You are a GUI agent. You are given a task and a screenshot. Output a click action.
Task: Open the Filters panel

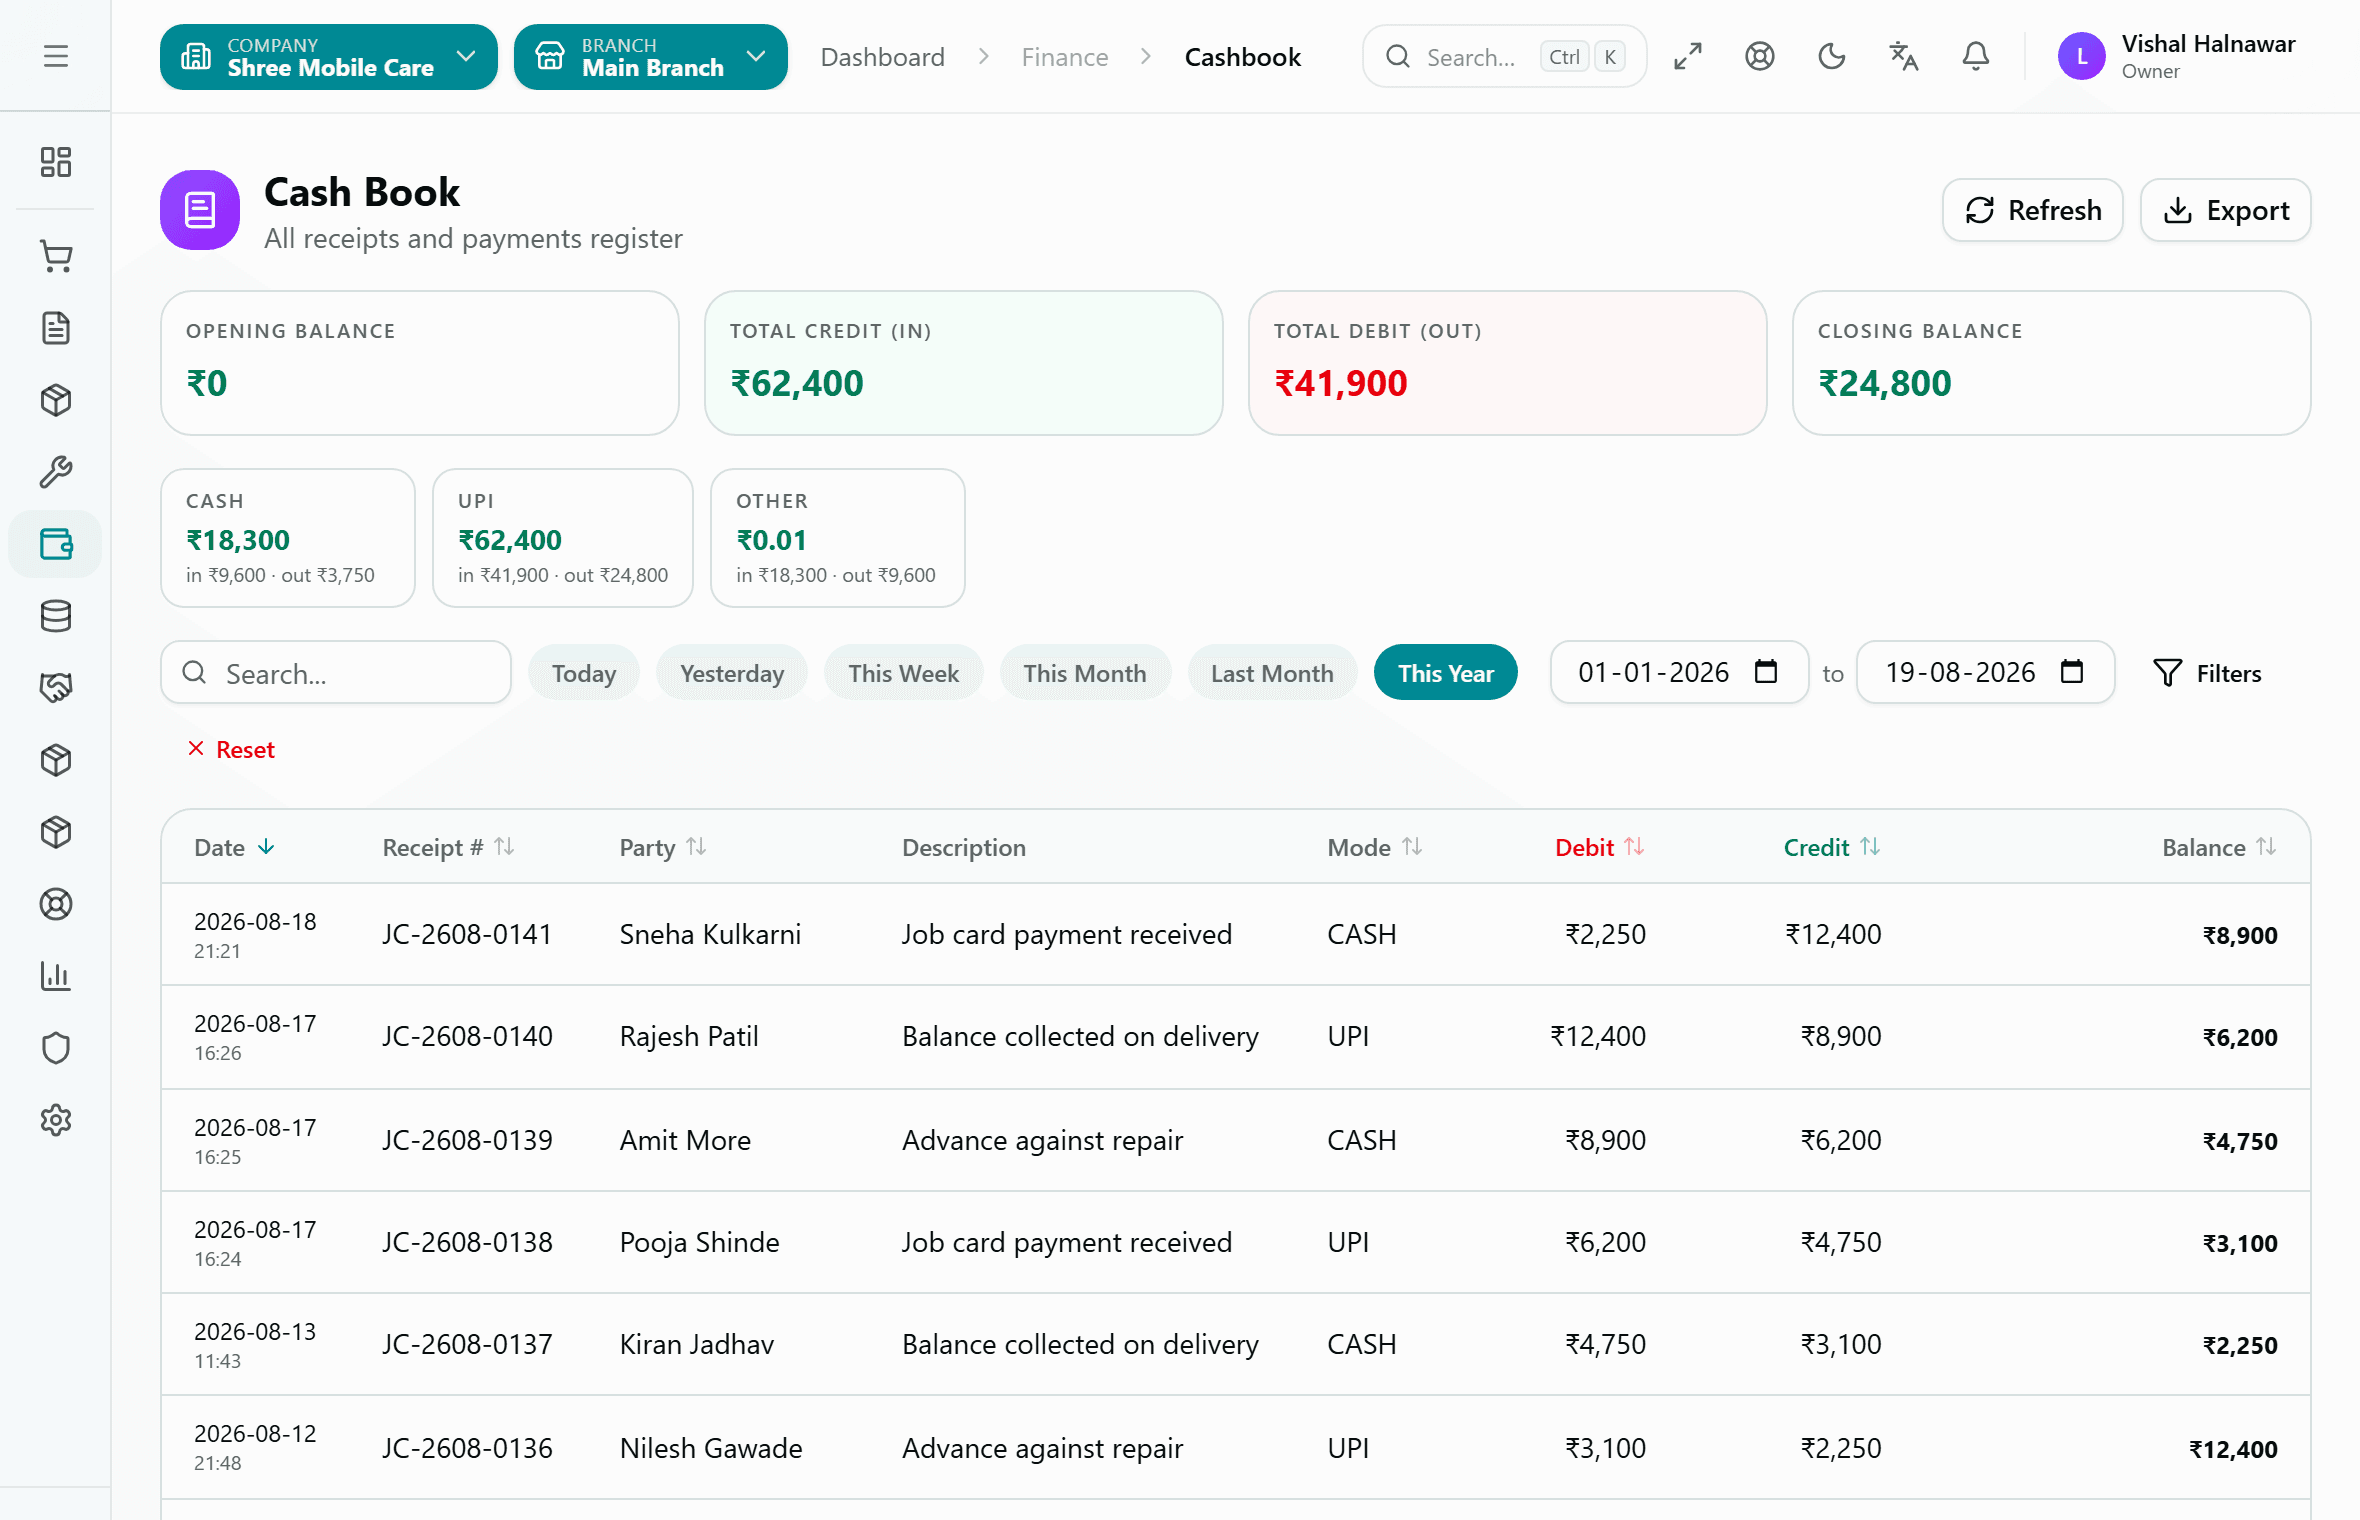(x=2207, y=673)
